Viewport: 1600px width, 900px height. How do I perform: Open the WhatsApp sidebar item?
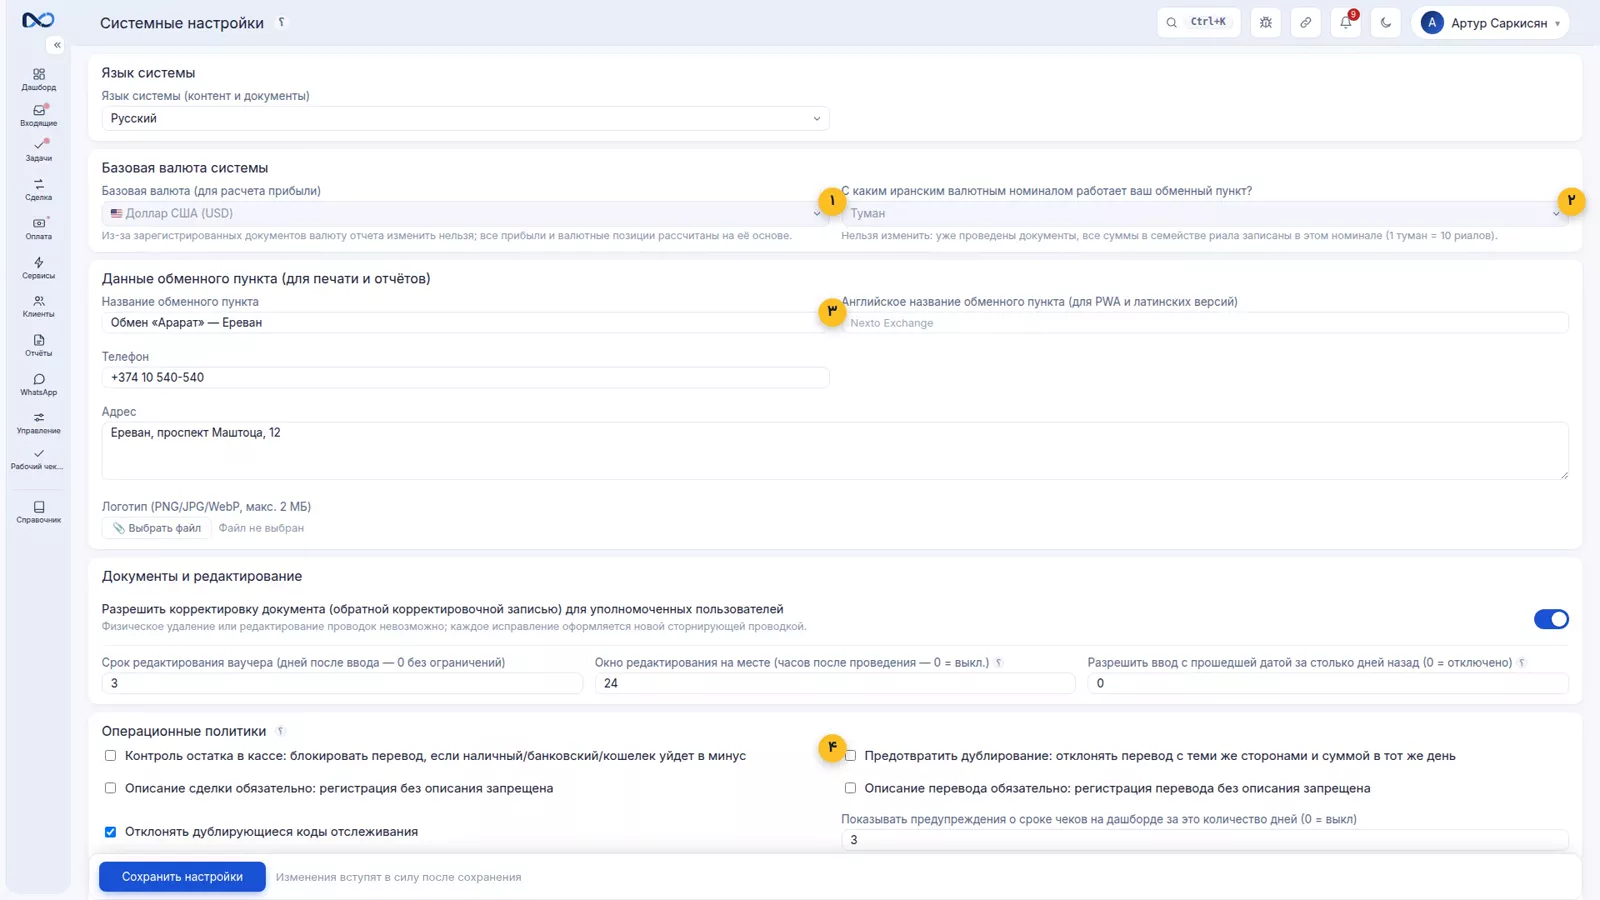pyautogui.click(x=38, y=384)
